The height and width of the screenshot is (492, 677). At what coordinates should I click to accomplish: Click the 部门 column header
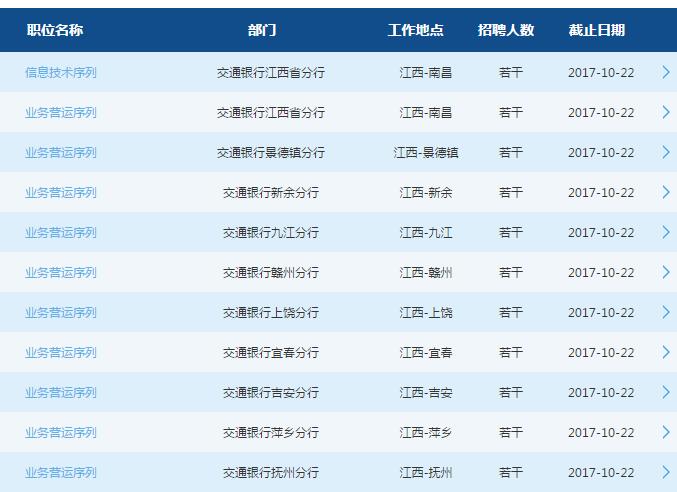coord(262,30)
